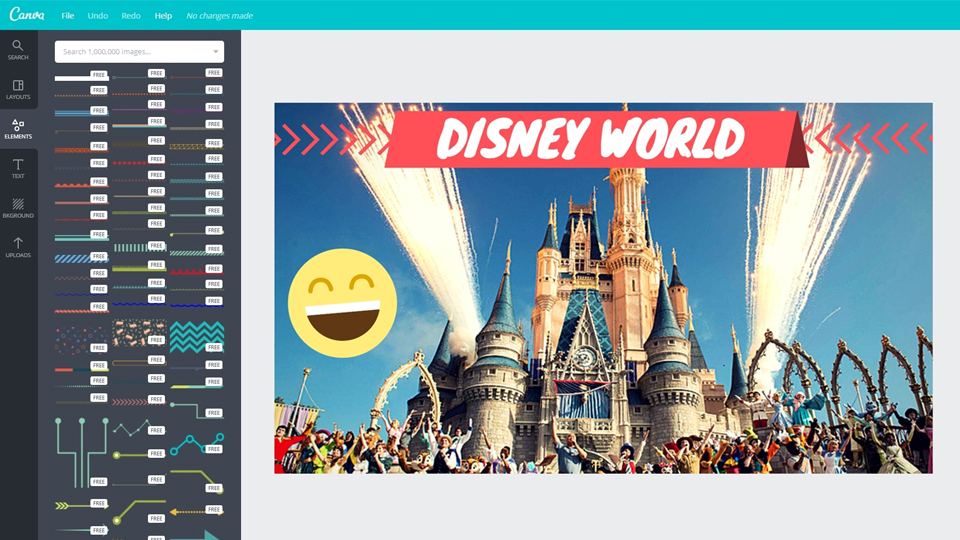The image size is (960, 540).
Task: Open the Text panel
Action: pyautogui.click(x=18, y=168)
